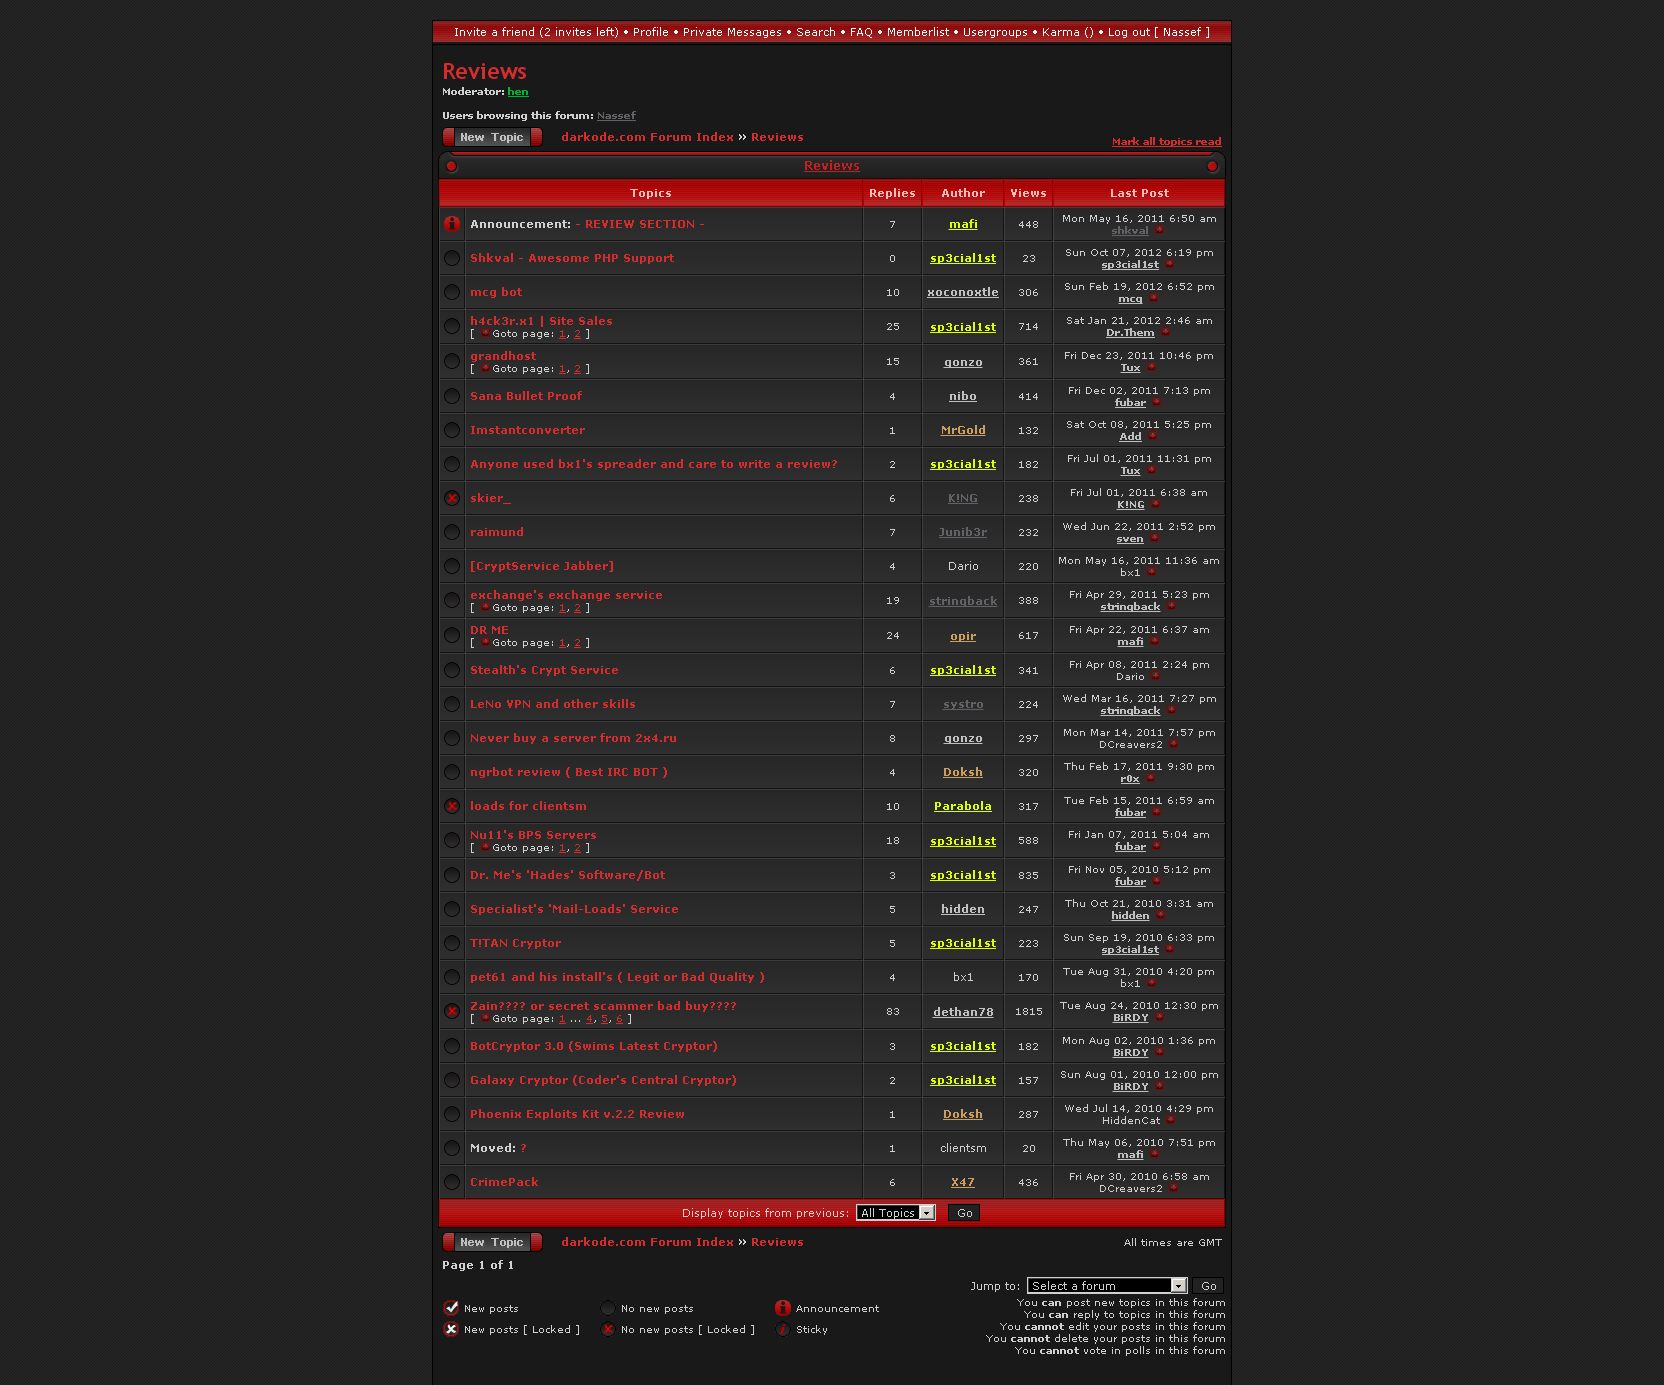
Task: Click the locked status icon next to skier_ topic
Action: [452, 498]
